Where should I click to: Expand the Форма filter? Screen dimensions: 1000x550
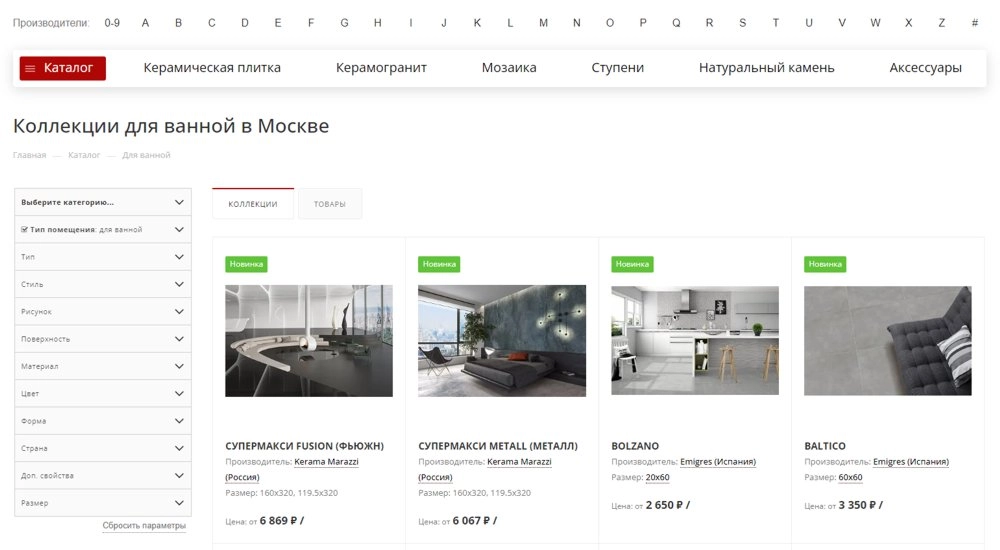tap(103, 421)
